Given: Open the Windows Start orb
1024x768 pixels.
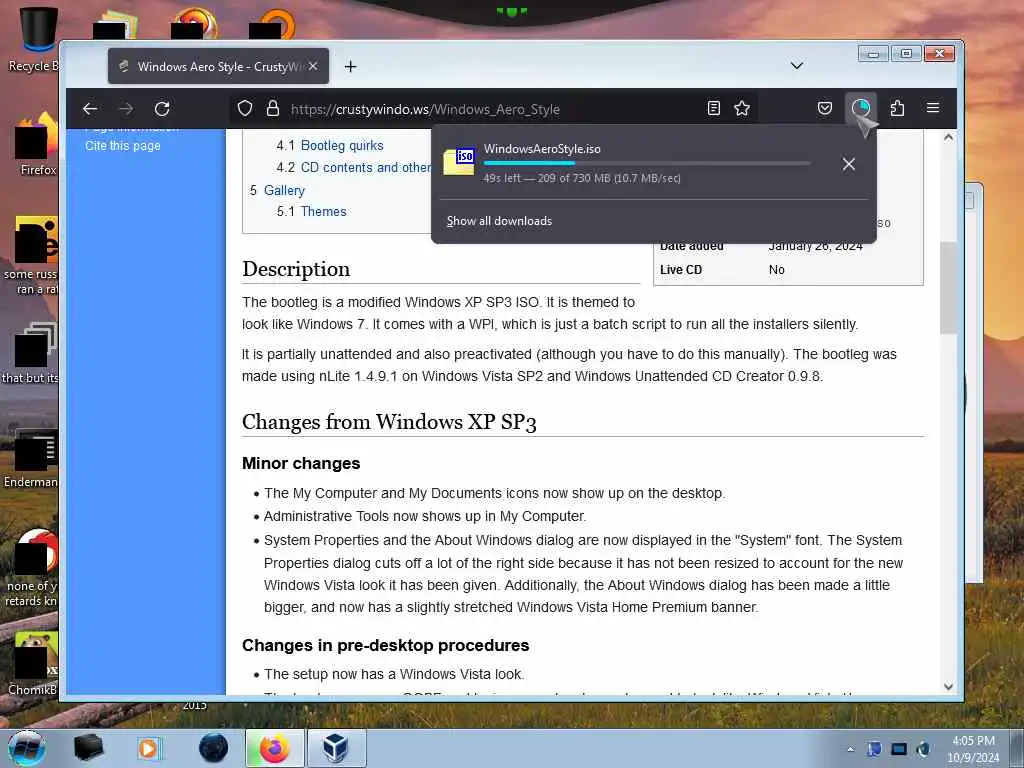Looking at the screenshot, I should click(26, 748).
